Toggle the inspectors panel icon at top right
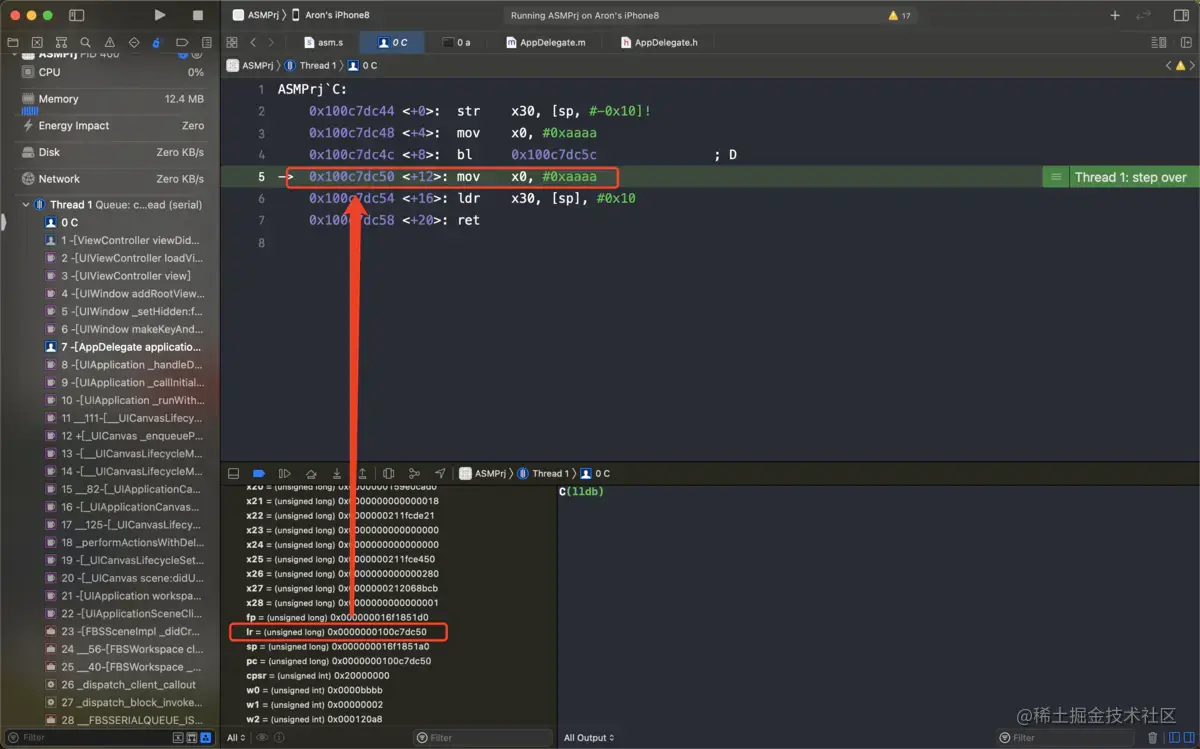 (x=1181, y=15)
